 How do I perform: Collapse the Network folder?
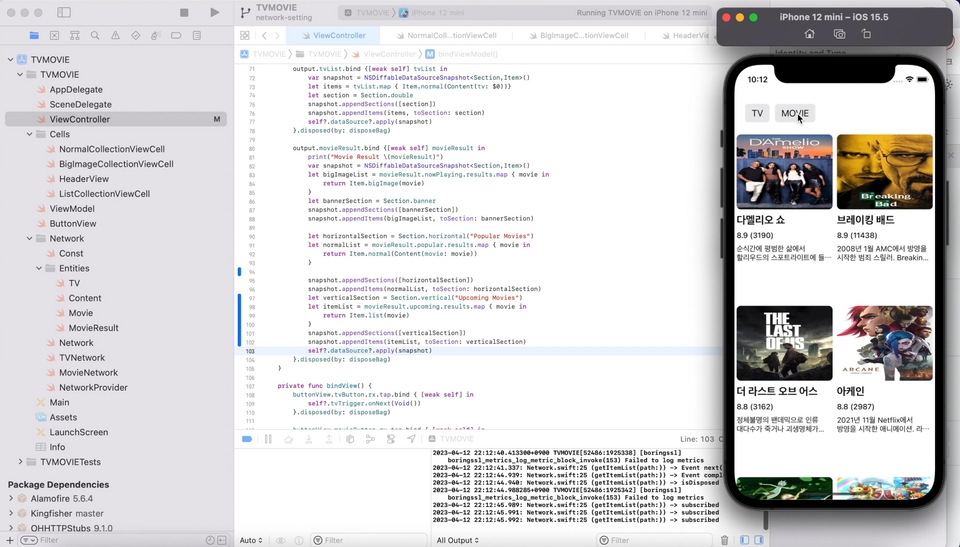(x=29, y=238)
